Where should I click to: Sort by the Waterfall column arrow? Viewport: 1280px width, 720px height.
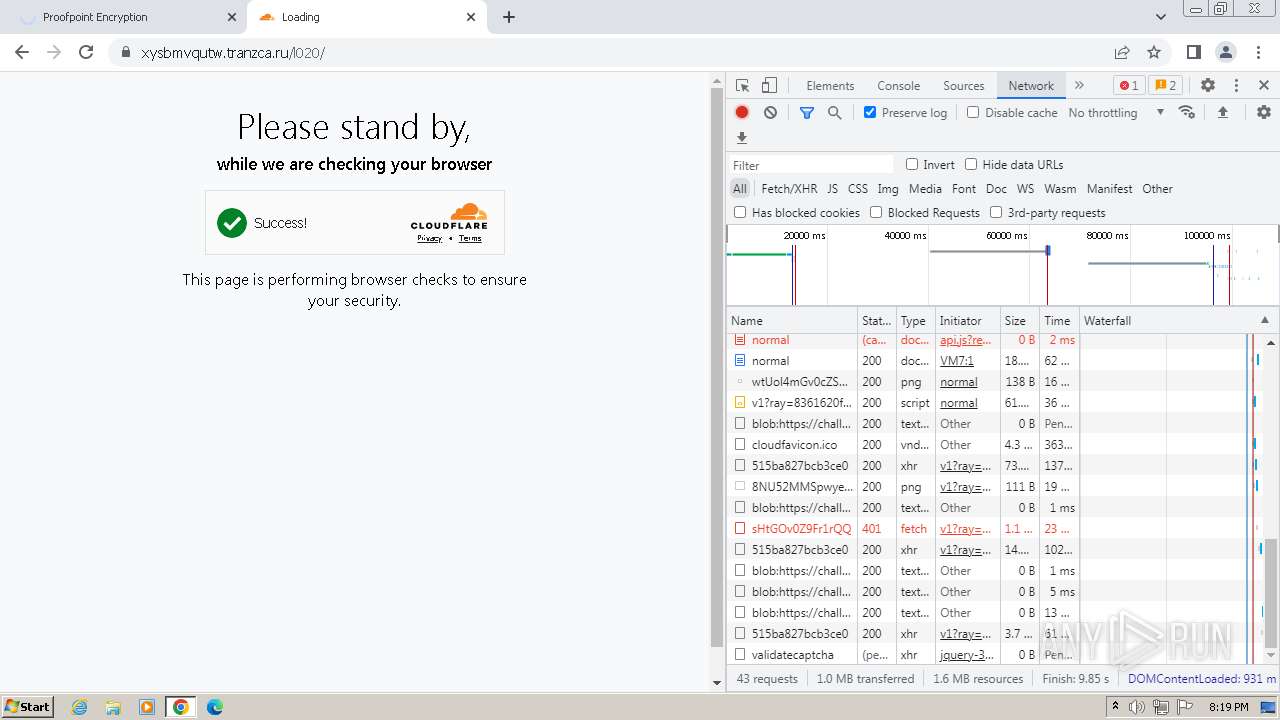pos(1265,320)
